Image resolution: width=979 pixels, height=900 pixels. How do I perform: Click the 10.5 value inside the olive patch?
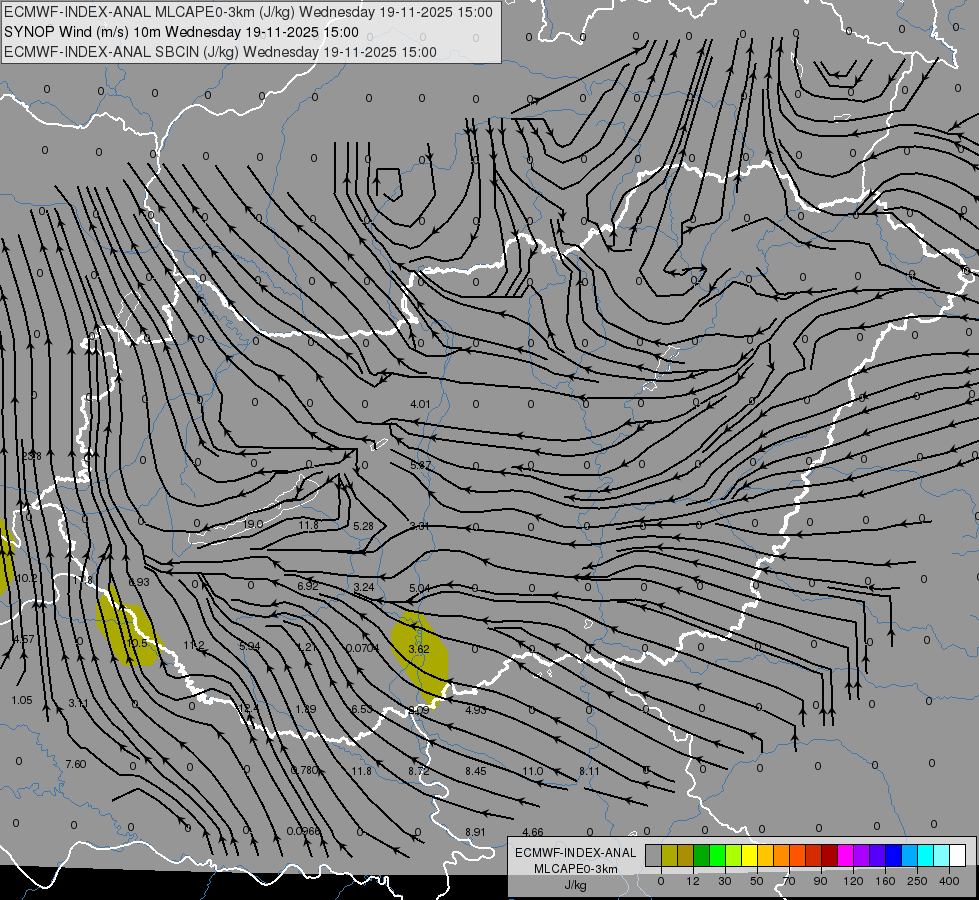click(x=137, y=643)
